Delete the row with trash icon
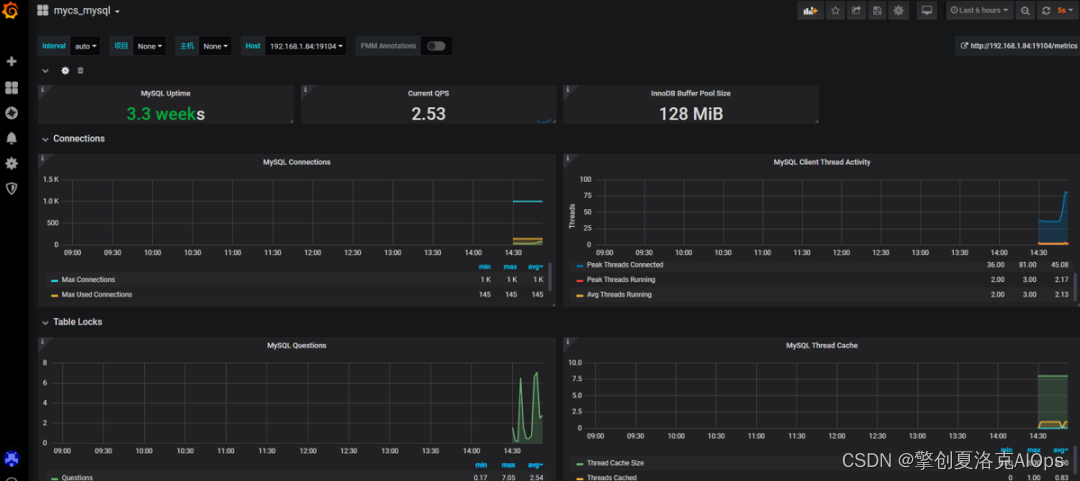 coord(81,70)
